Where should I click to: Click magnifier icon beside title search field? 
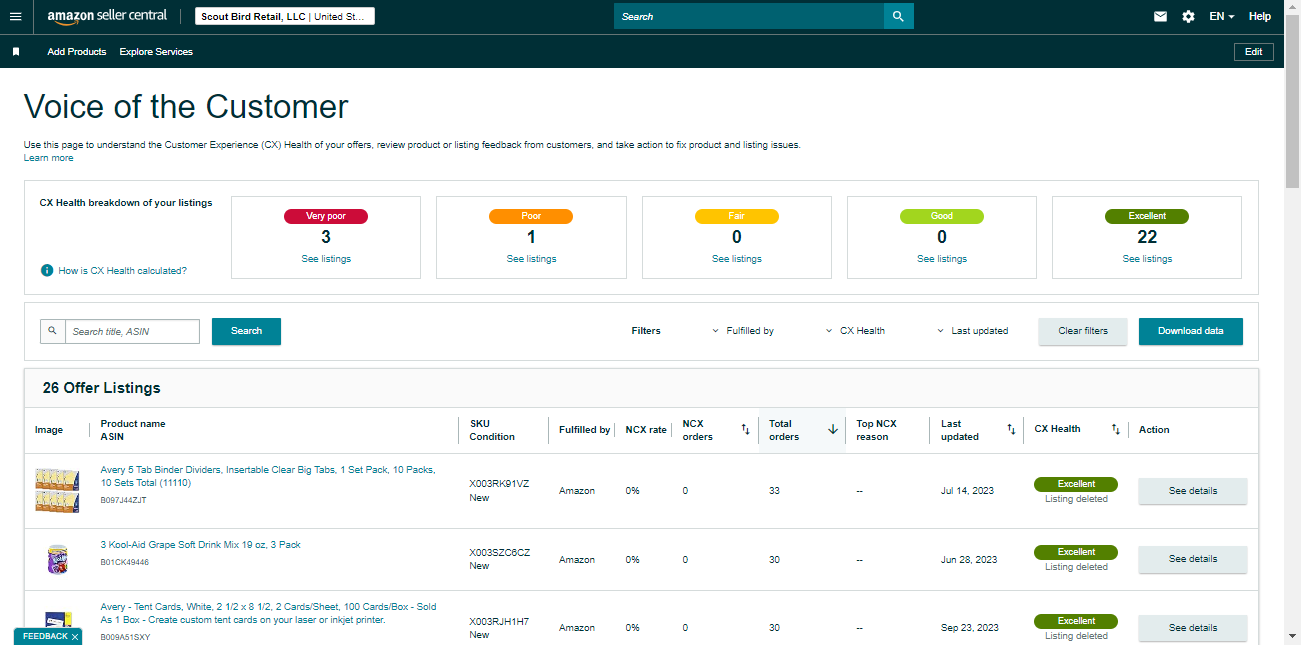53,331
